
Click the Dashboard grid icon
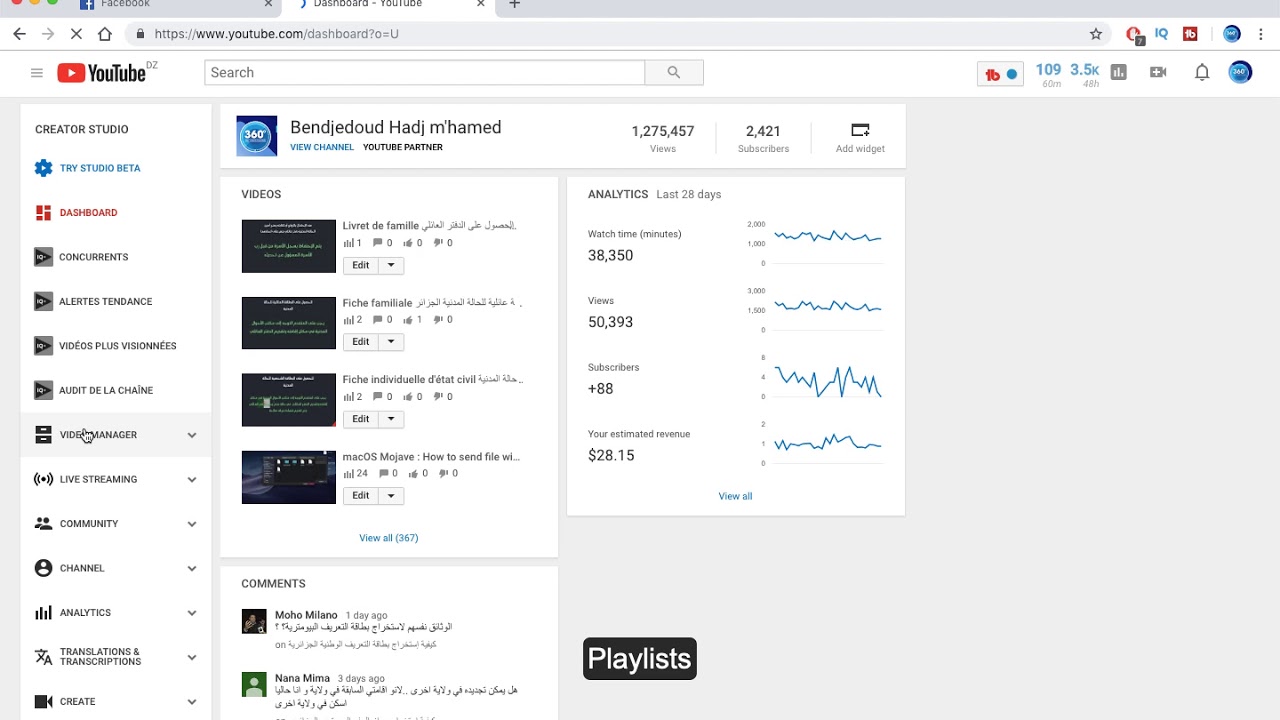tap(43, 213)
